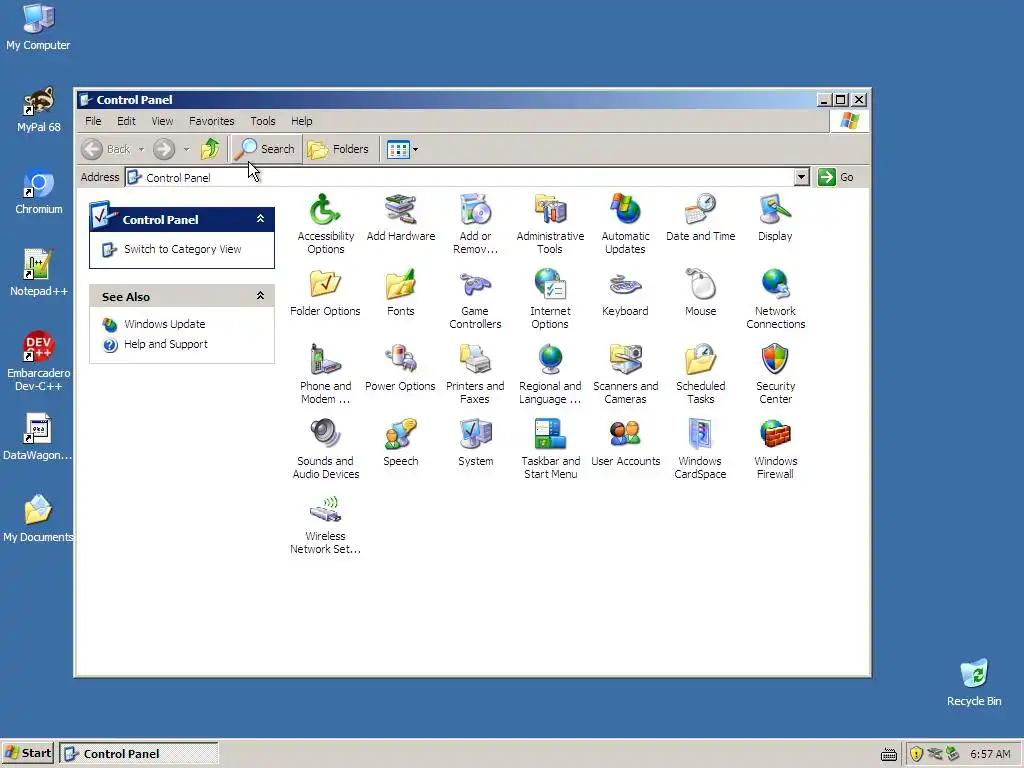Image resolution: width=1024 pixels, height=768 pixels.
Task: Open Regional and Language Options icon
Action: click(550, 374)
